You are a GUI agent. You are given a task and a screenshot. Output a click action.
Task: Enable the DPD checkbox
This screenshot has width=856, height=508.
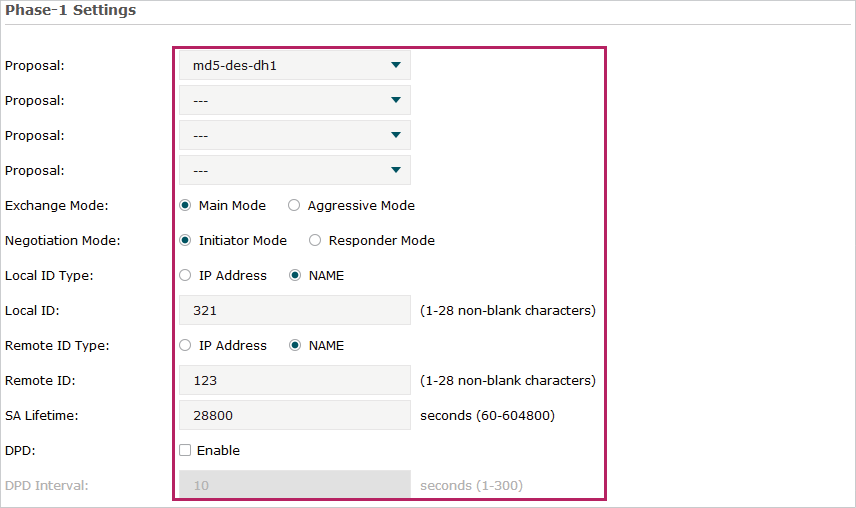pyautogui.click(x=185, y=451)
